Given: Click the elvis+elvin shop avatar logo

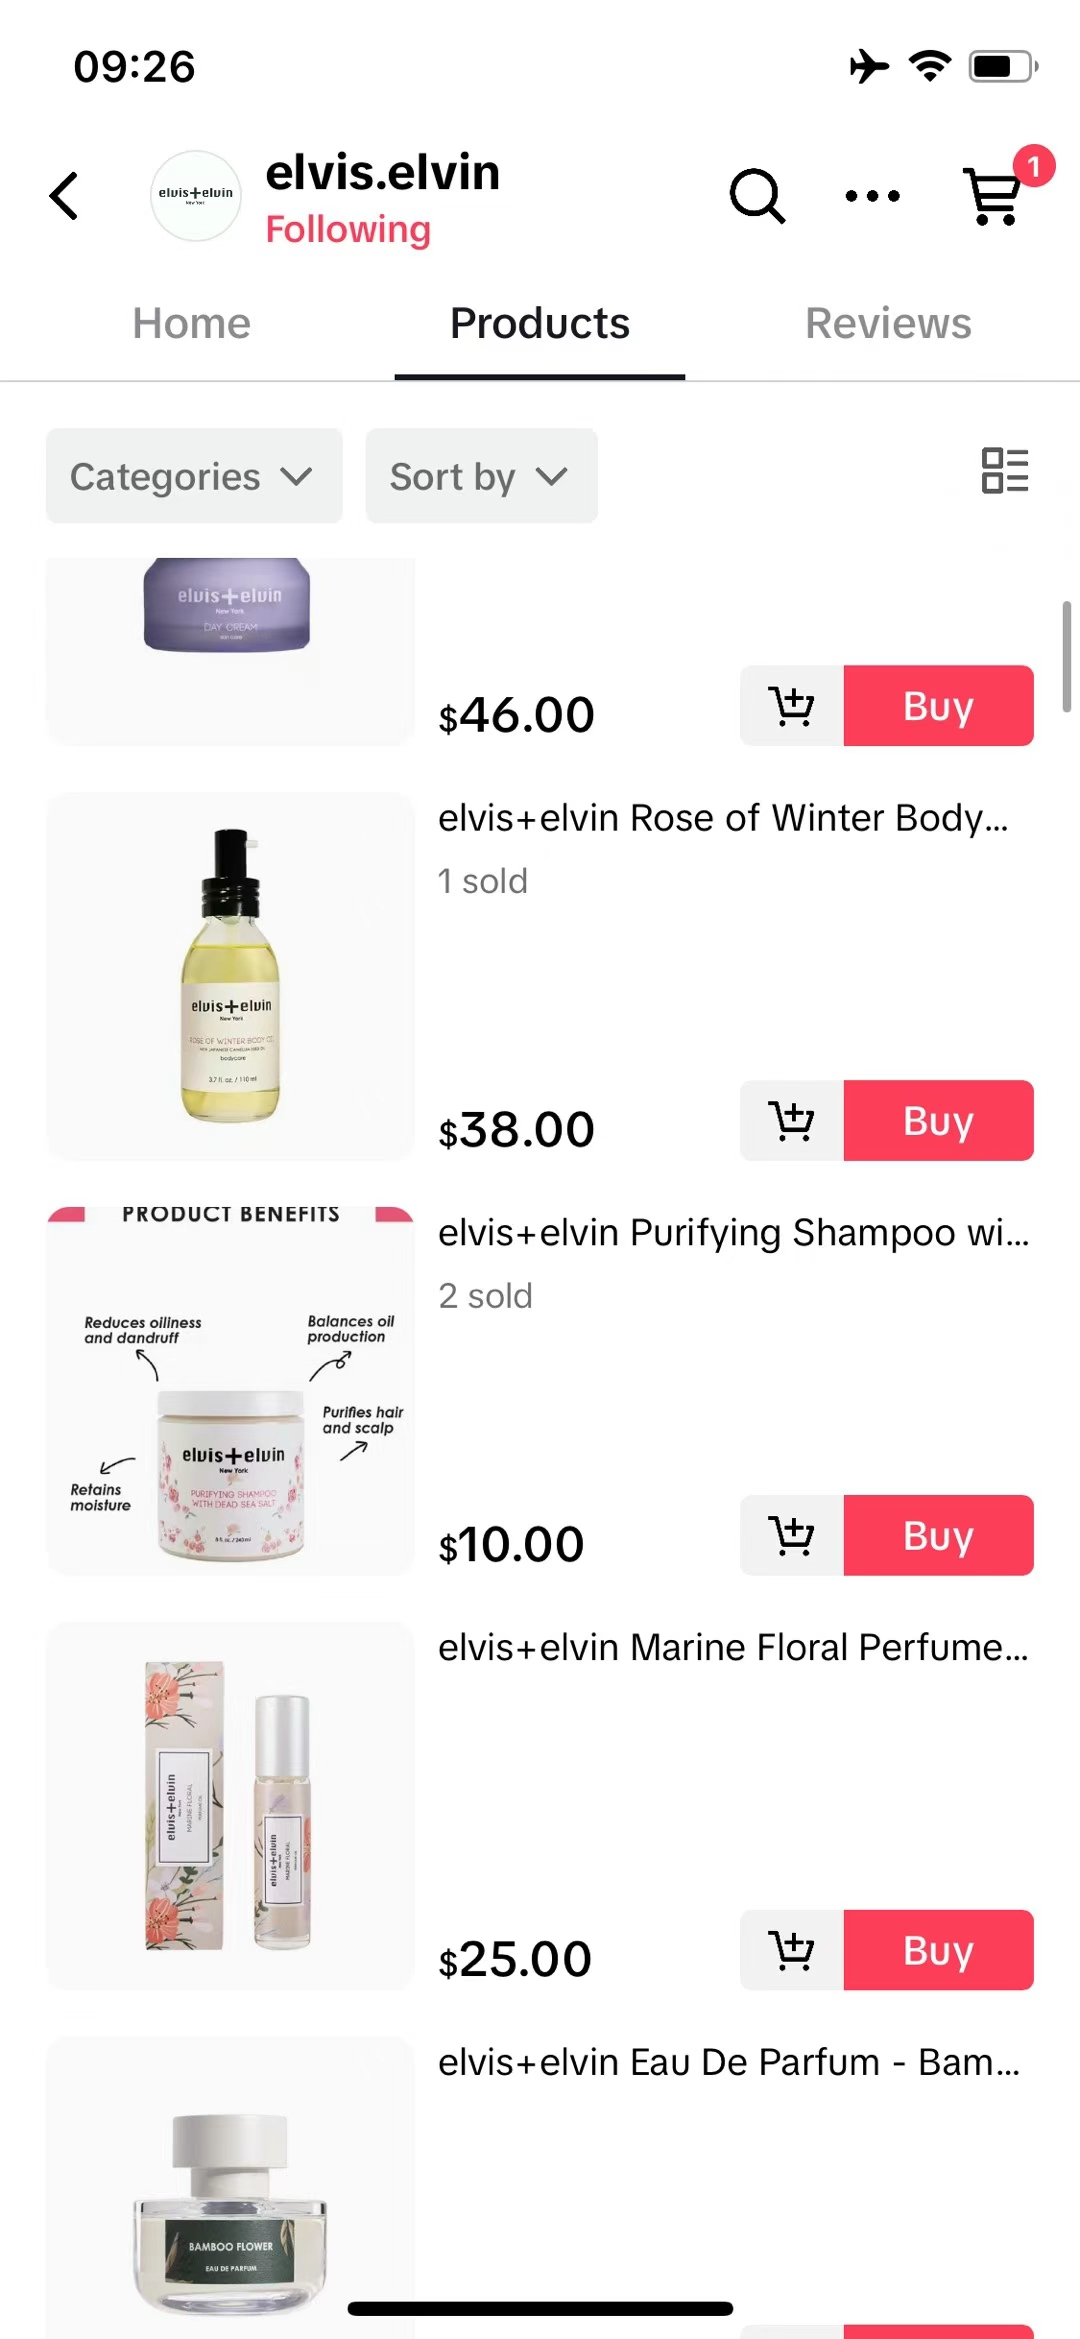Looking at the screenshot, I should (196, 196).
